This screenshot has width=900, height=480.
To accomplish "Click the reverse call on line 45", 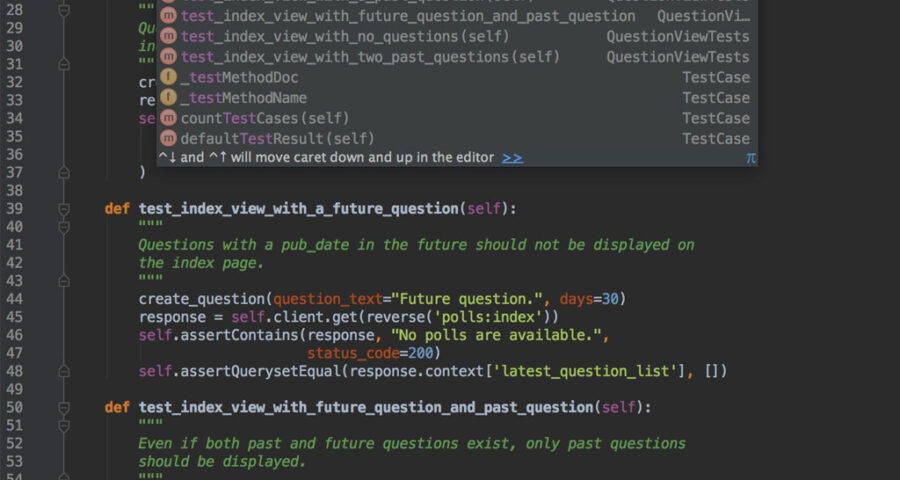I will (395, 317).
